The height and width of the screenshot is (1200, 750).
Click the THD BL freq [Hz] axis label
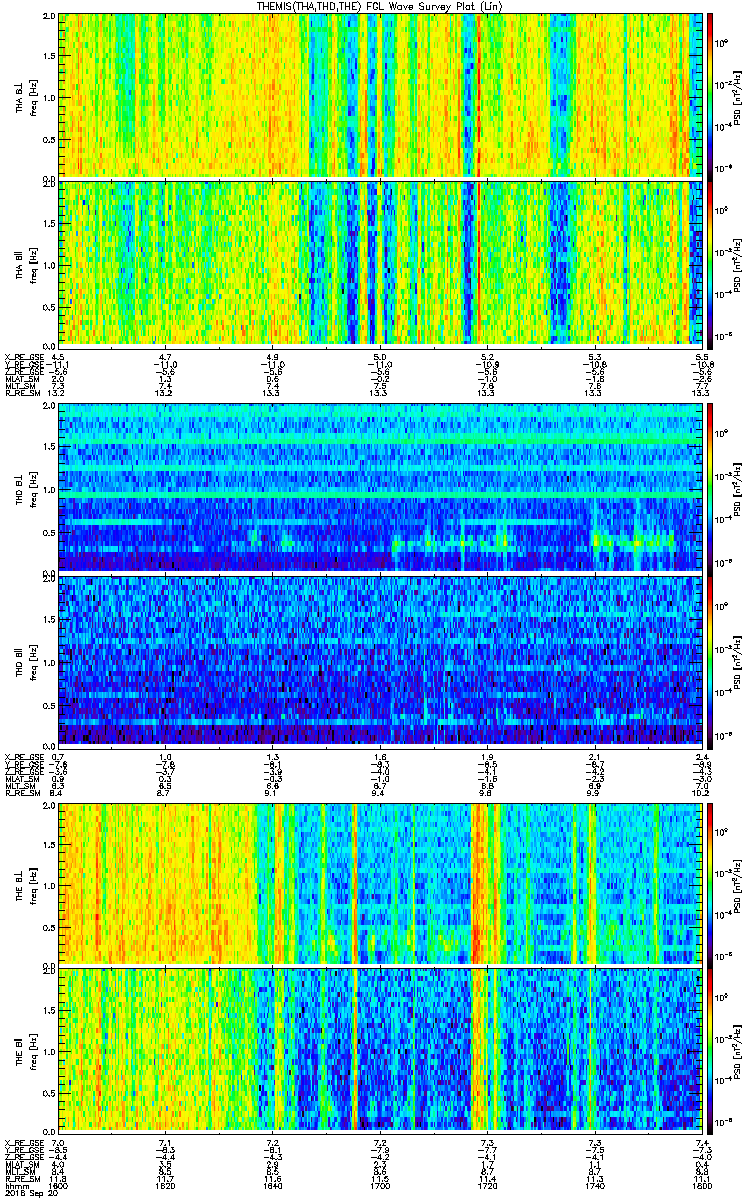(32, 488)
